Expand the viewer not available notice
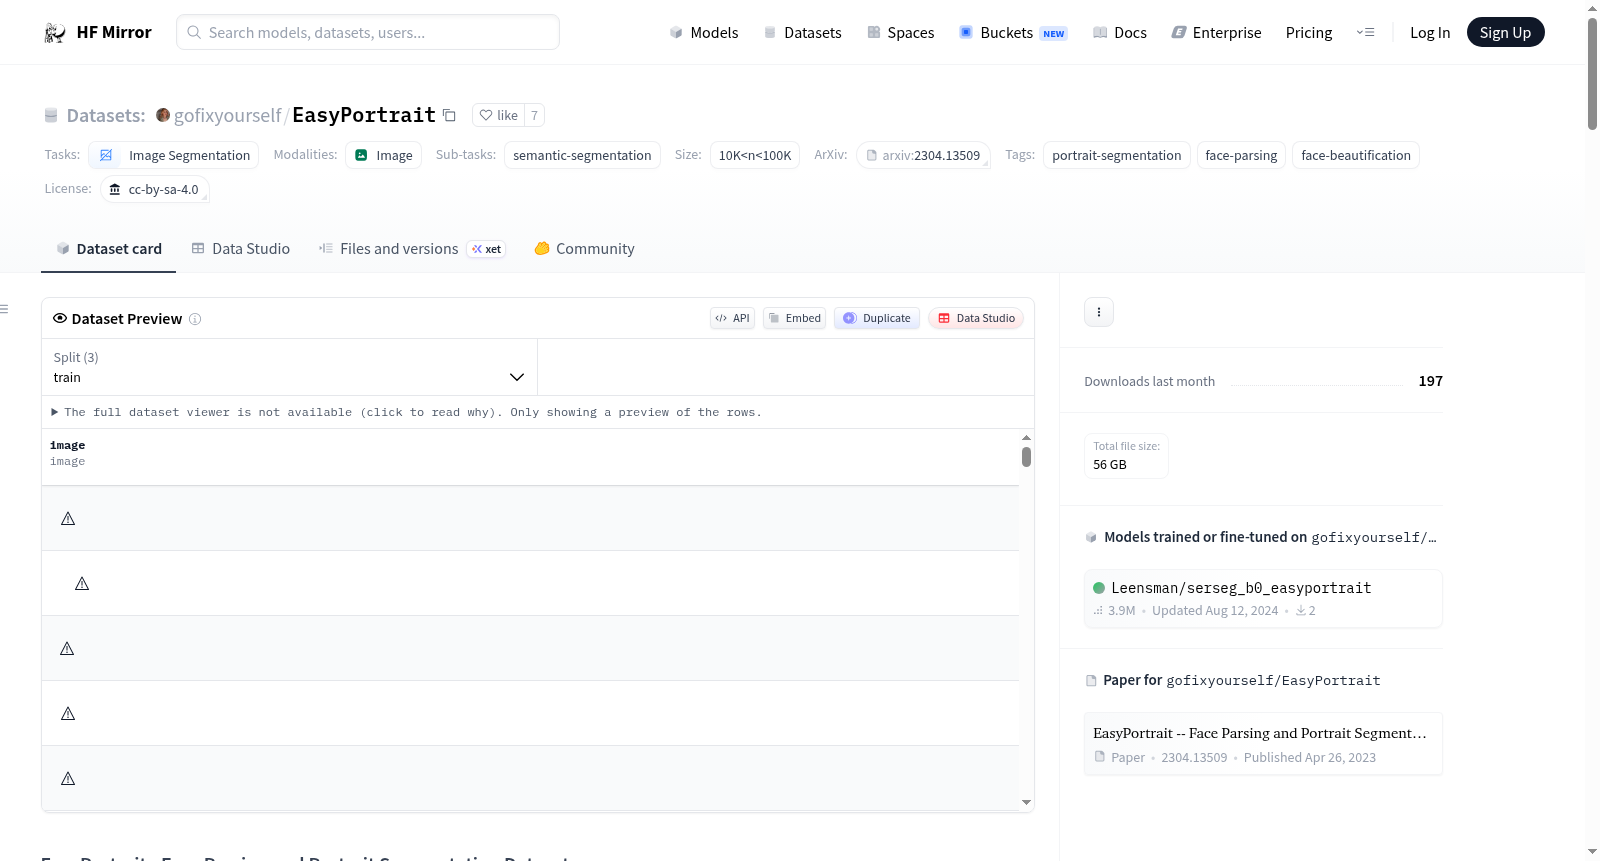The image size is (1600, 861). point(406,412)
